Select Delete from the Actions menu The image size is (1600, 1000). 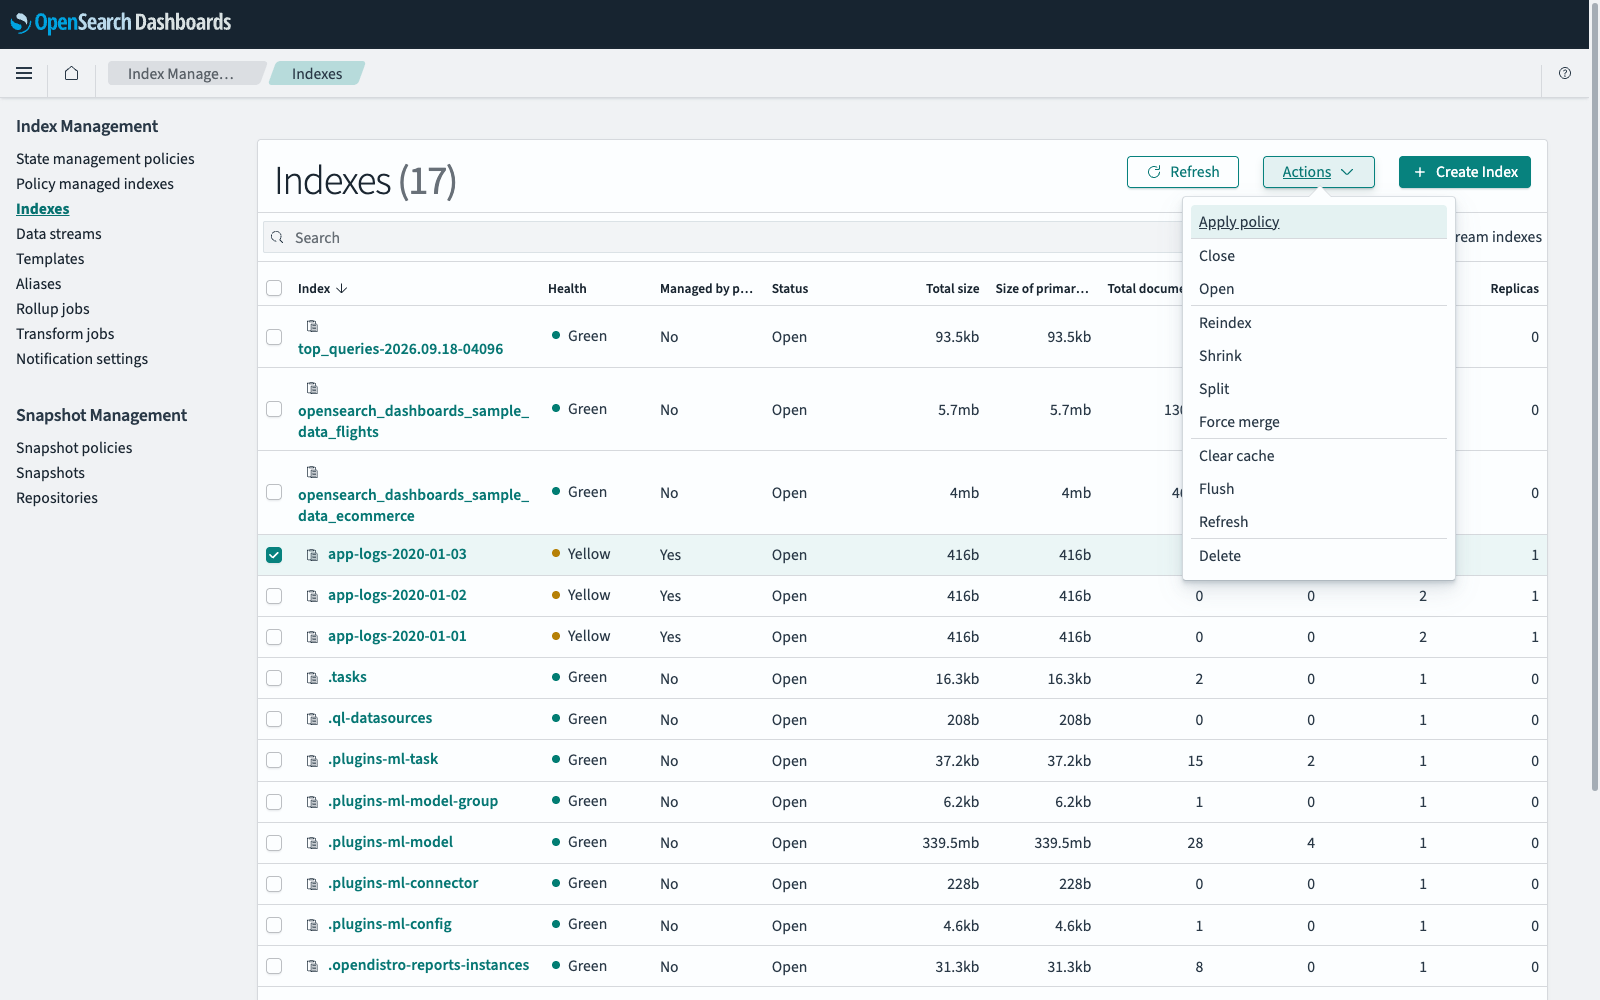click(x=1318, y=556)
